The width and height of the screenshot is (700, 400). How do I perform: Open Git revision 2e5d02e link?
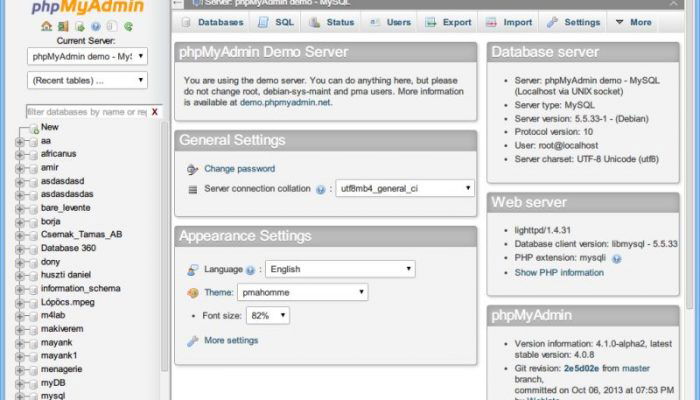click(581, 368)
